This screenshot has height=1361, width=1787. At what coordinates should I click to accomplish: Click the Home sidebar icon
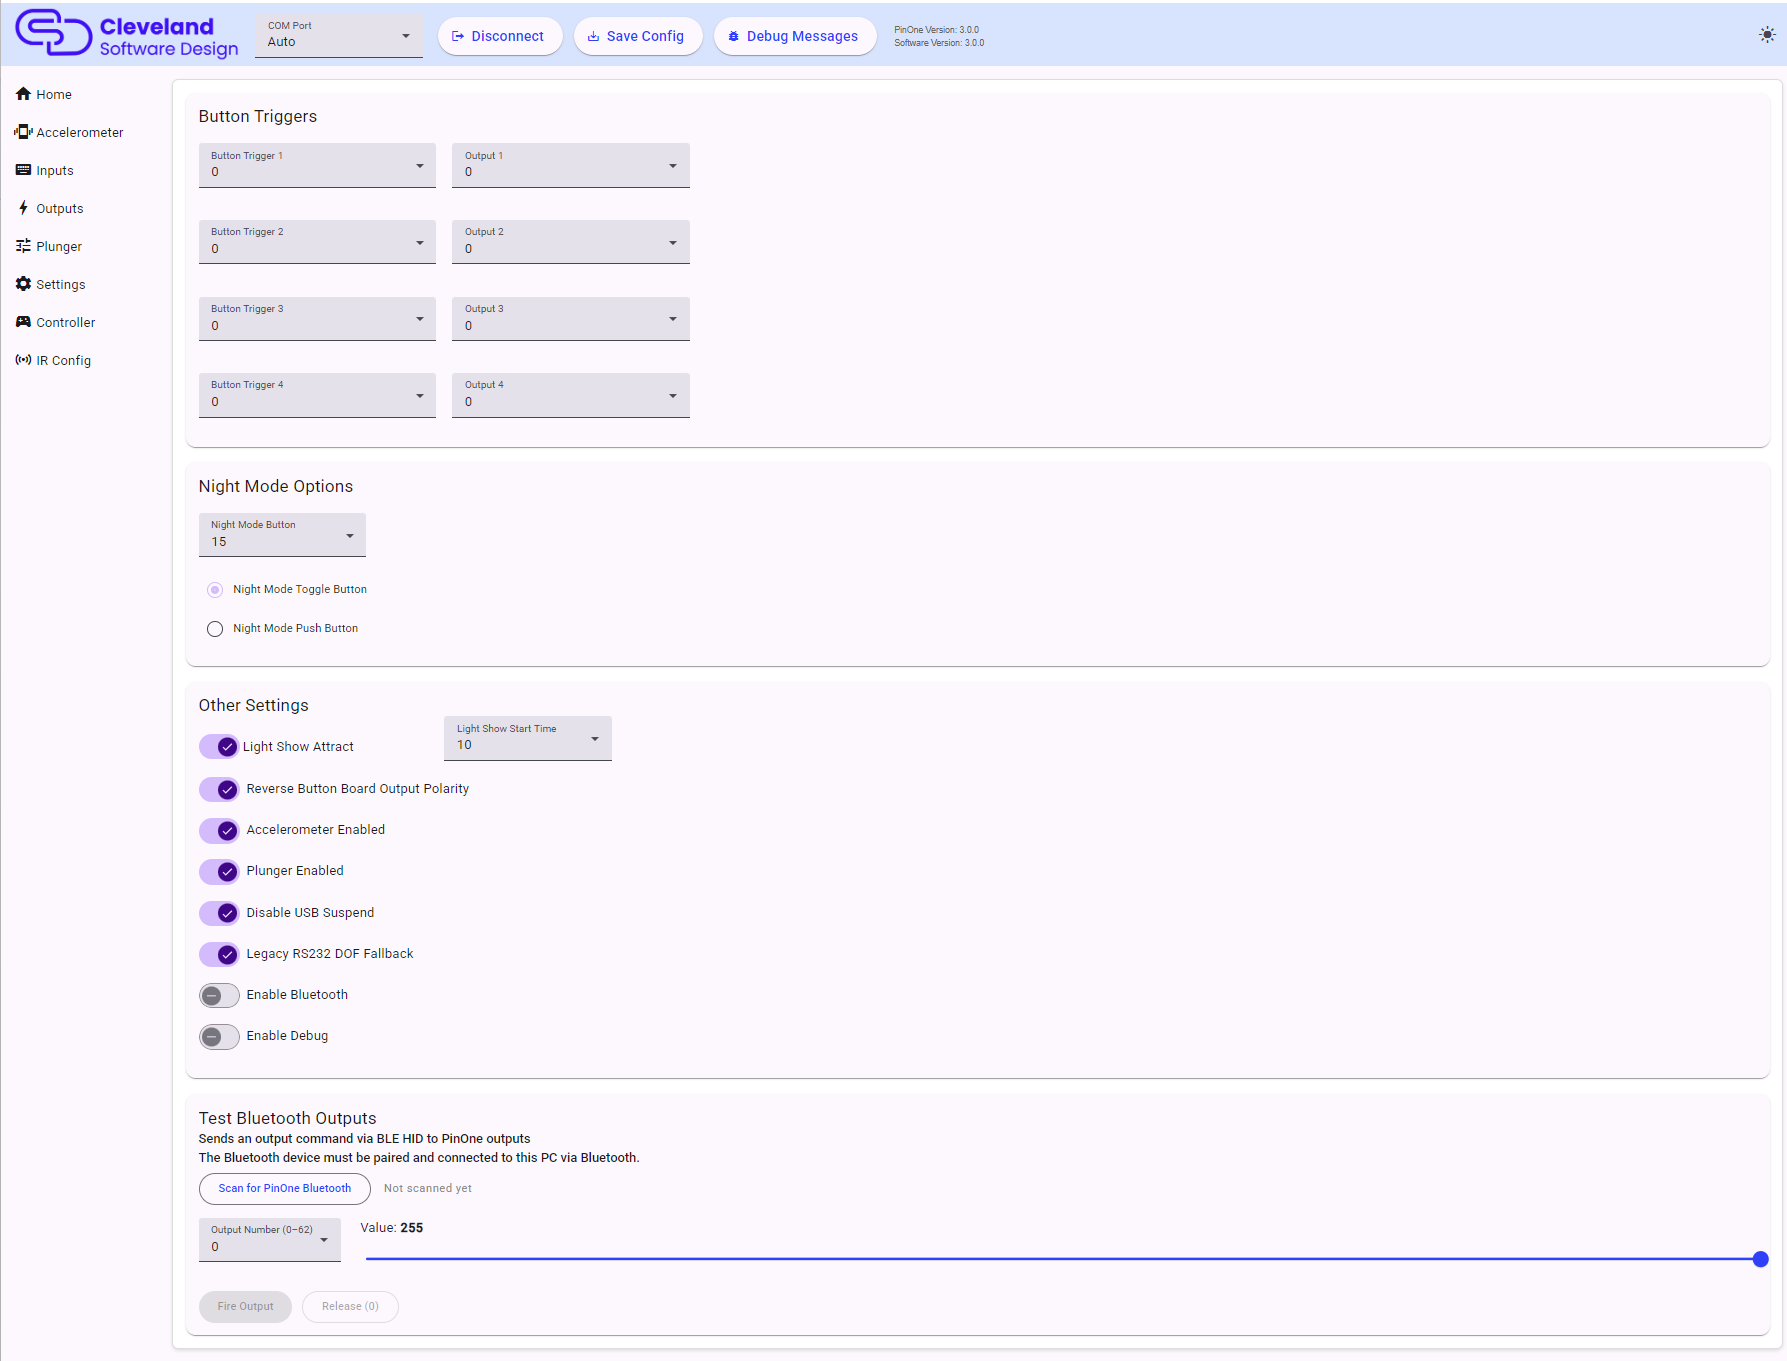tap(23, 94)
